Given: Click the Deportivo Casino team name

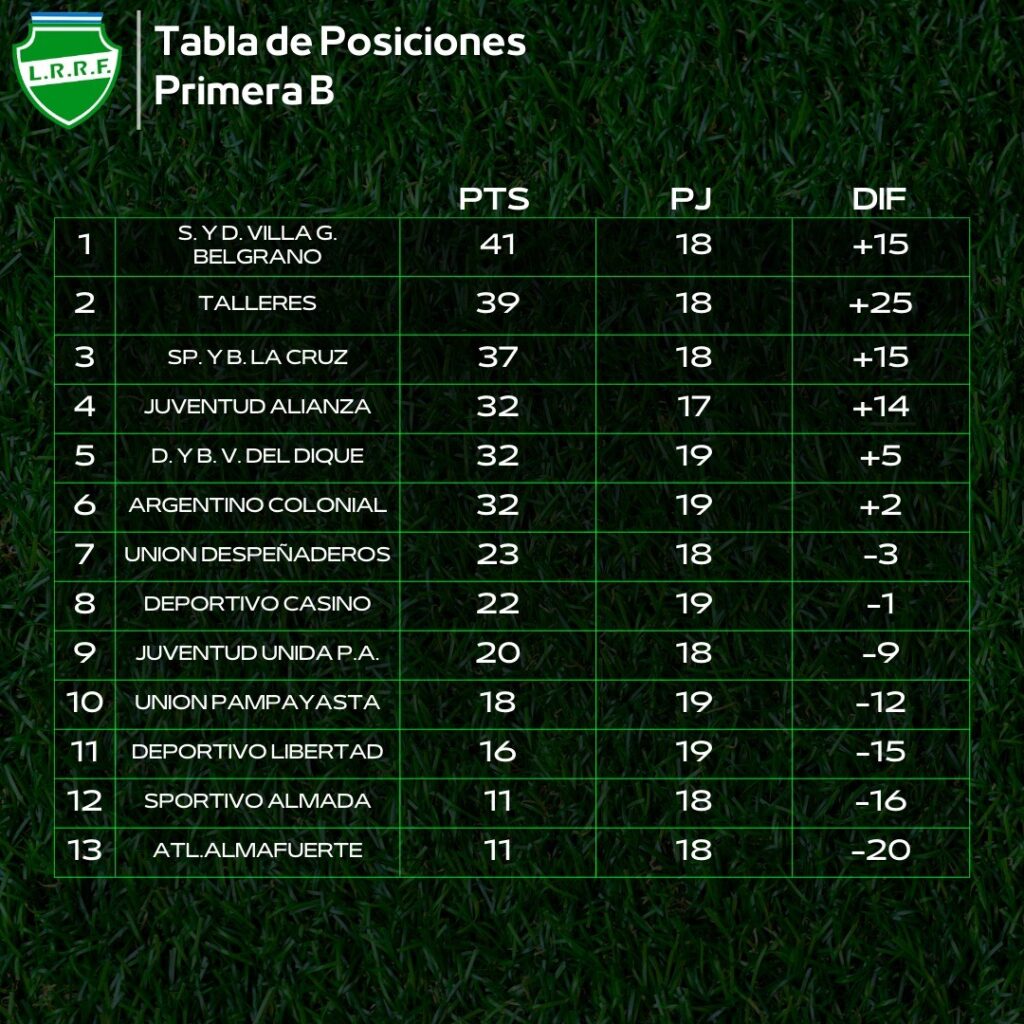Looking at the screenshot, I should tap(258, 604).
